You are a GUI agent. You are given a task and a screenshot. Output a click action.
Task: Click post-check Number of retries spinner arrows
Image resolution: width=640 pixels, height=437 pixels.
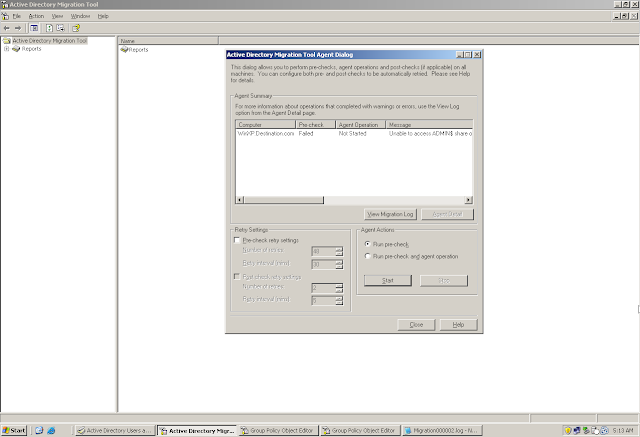click(x=339, y=288)
